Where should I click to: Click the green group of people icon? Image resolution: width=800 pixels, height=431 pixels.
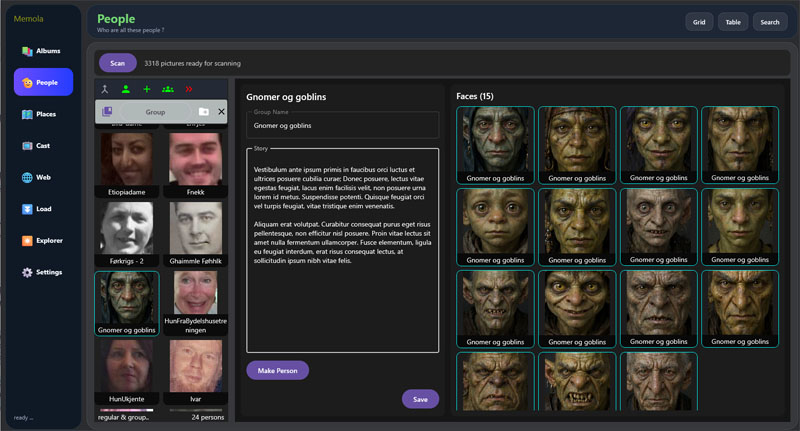click(x=168, y=89)
